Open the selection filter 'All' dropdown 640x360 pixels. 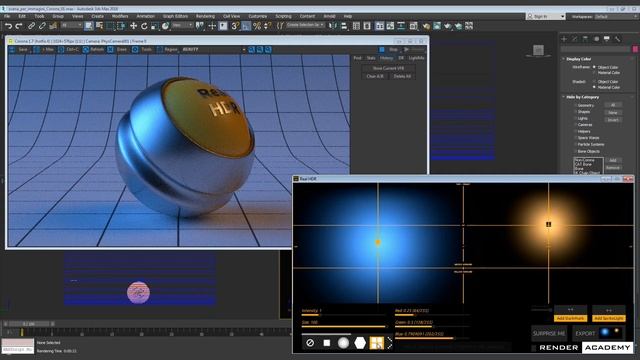tap(72, 25)
